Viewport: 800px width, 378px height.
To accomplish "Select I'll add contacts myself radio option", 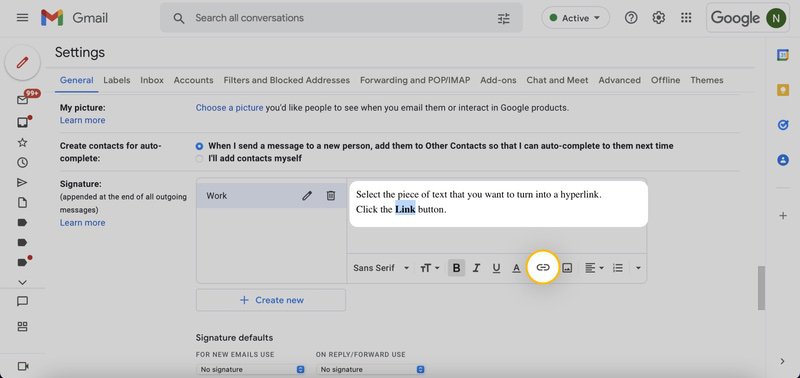I will click(199, 159).
